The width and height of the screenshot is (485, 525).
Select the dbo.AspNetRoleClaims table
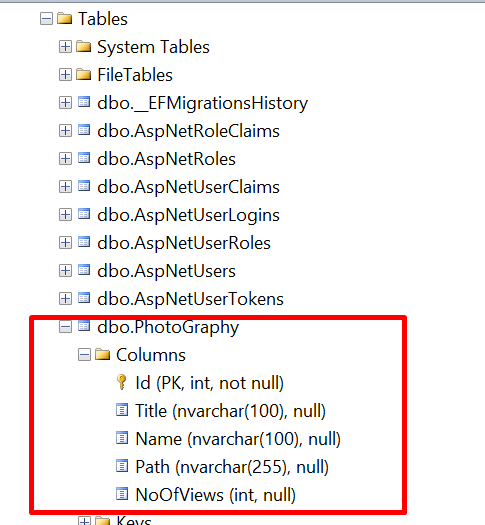[188, 131]
